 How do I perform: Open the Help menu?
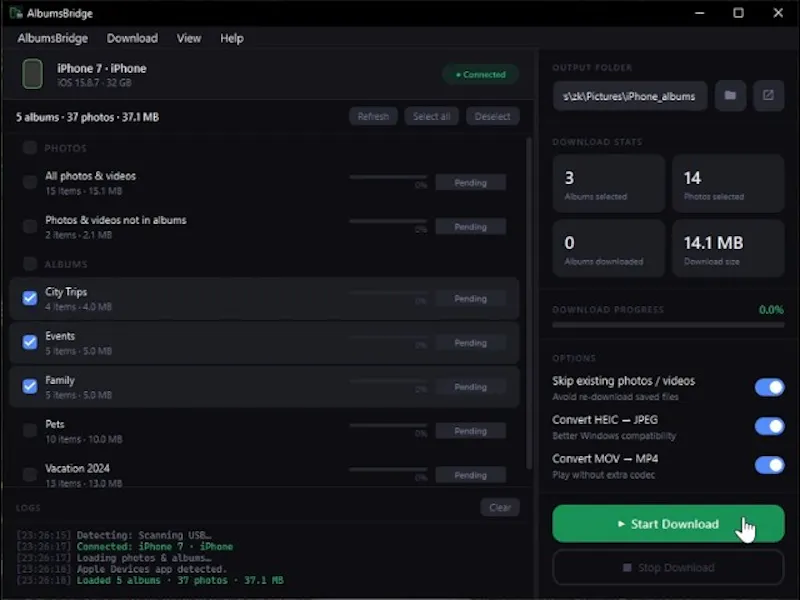[x=232, y=38]
